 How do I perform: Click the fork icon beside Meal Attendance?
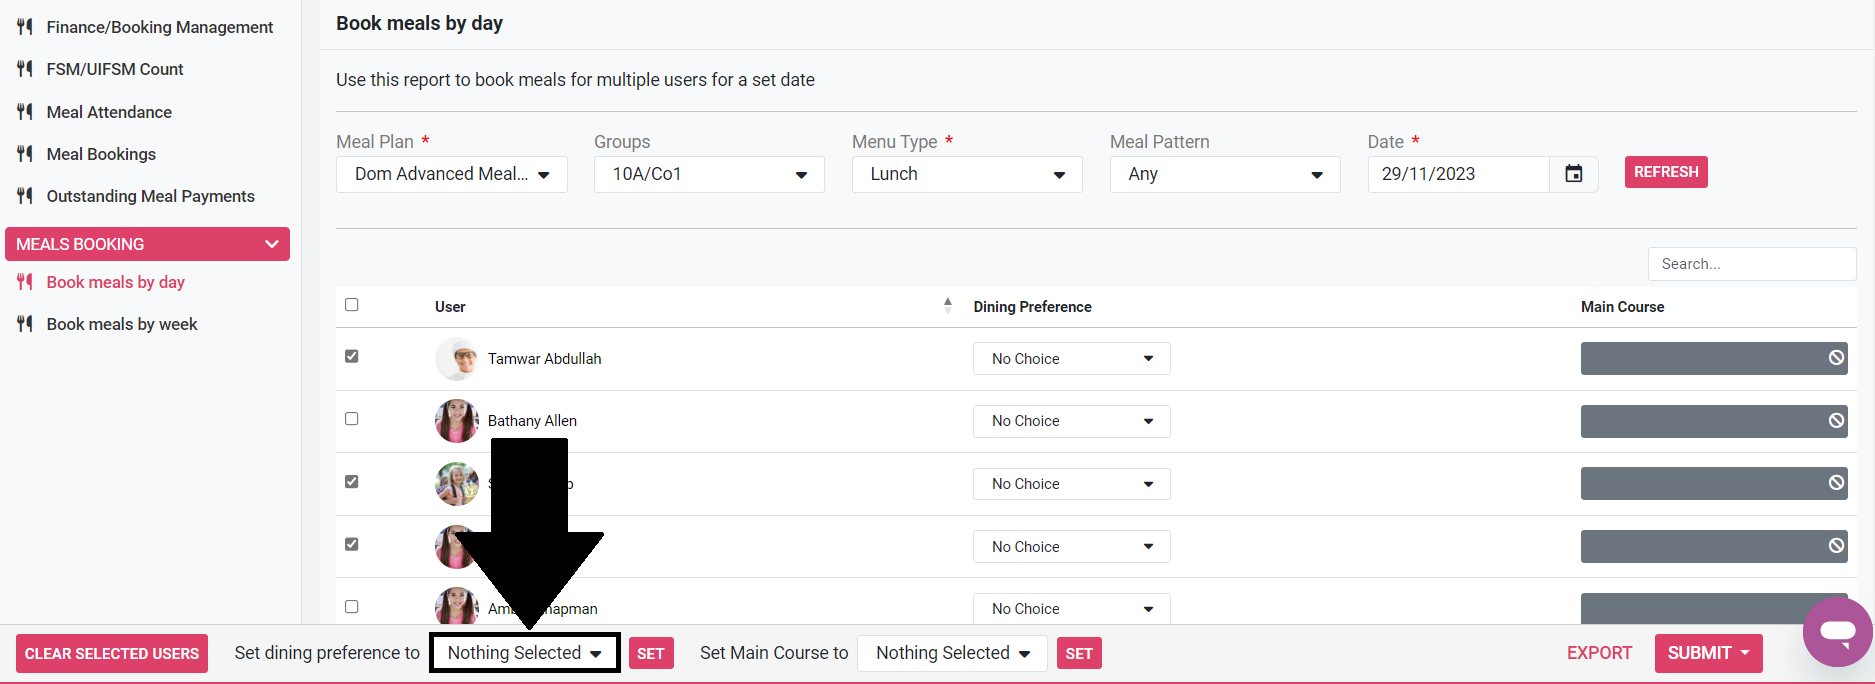point(25,112)
